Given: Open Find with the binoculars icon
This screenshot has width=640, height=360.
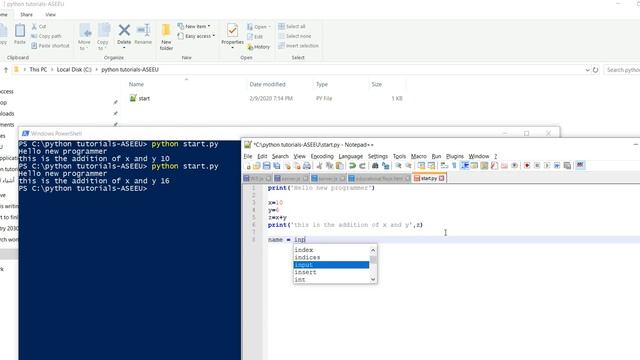Looking at the screenshot, I should 374,165.
